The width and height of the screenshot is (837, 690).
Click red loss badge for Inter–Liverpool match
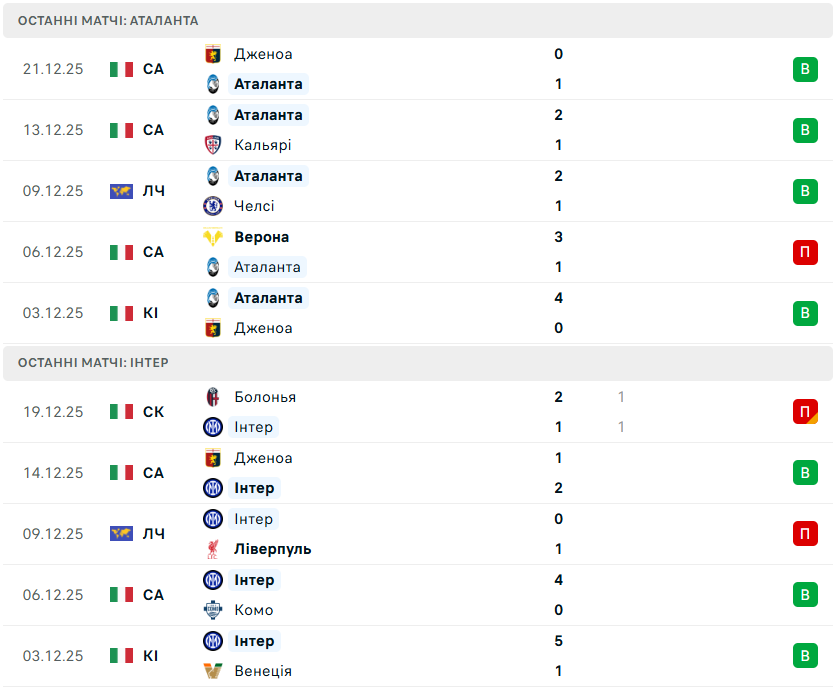coord(805,534)
